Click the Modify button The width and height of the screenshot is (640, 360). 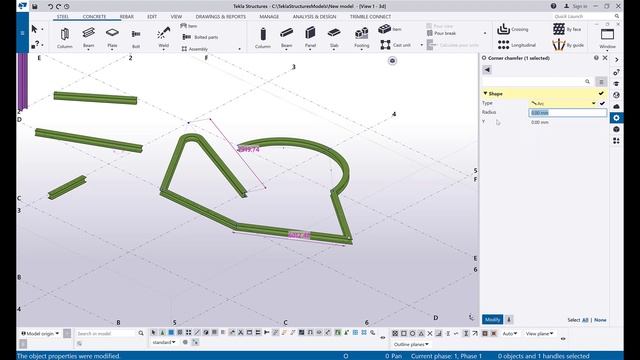pyautogui.click(x=492, y=320)
